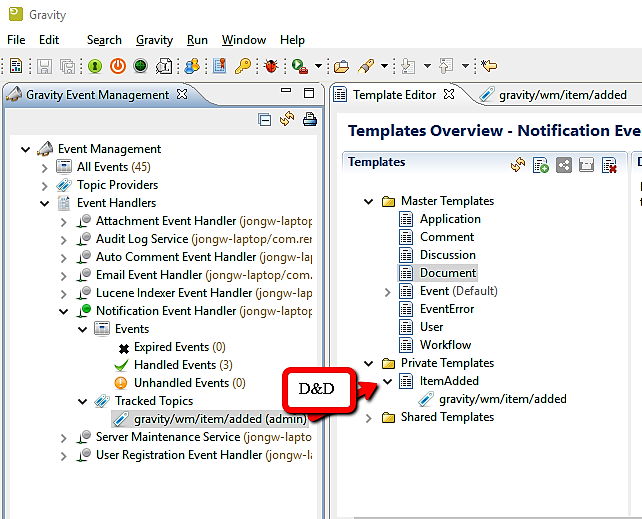Select the Handled Events (3) item
Viewport: 642px width, 519px height.
coord(182,365)
